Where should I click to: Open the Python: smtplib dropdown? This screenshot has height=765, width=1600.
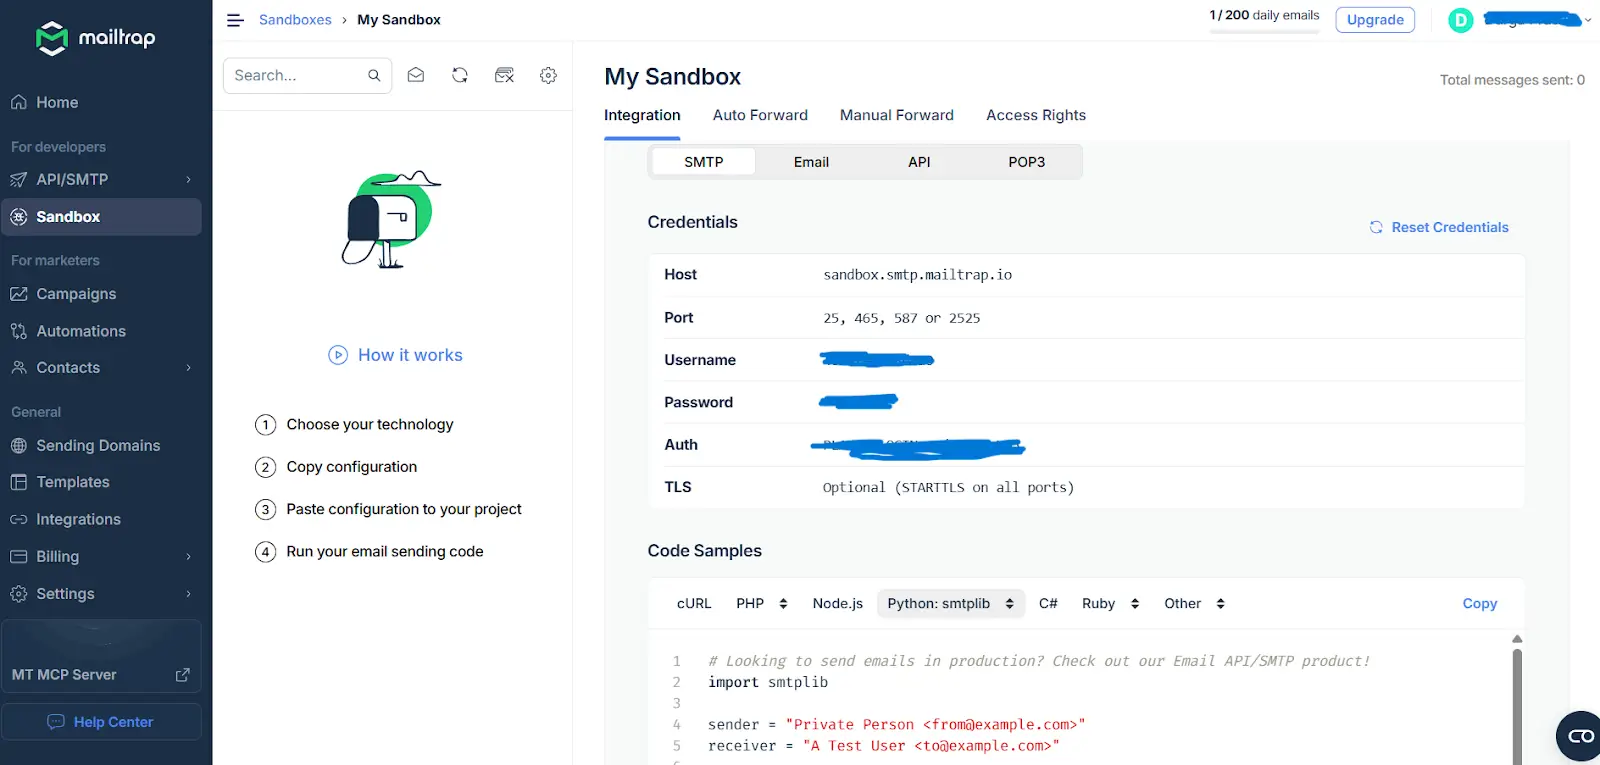[951, 603]
